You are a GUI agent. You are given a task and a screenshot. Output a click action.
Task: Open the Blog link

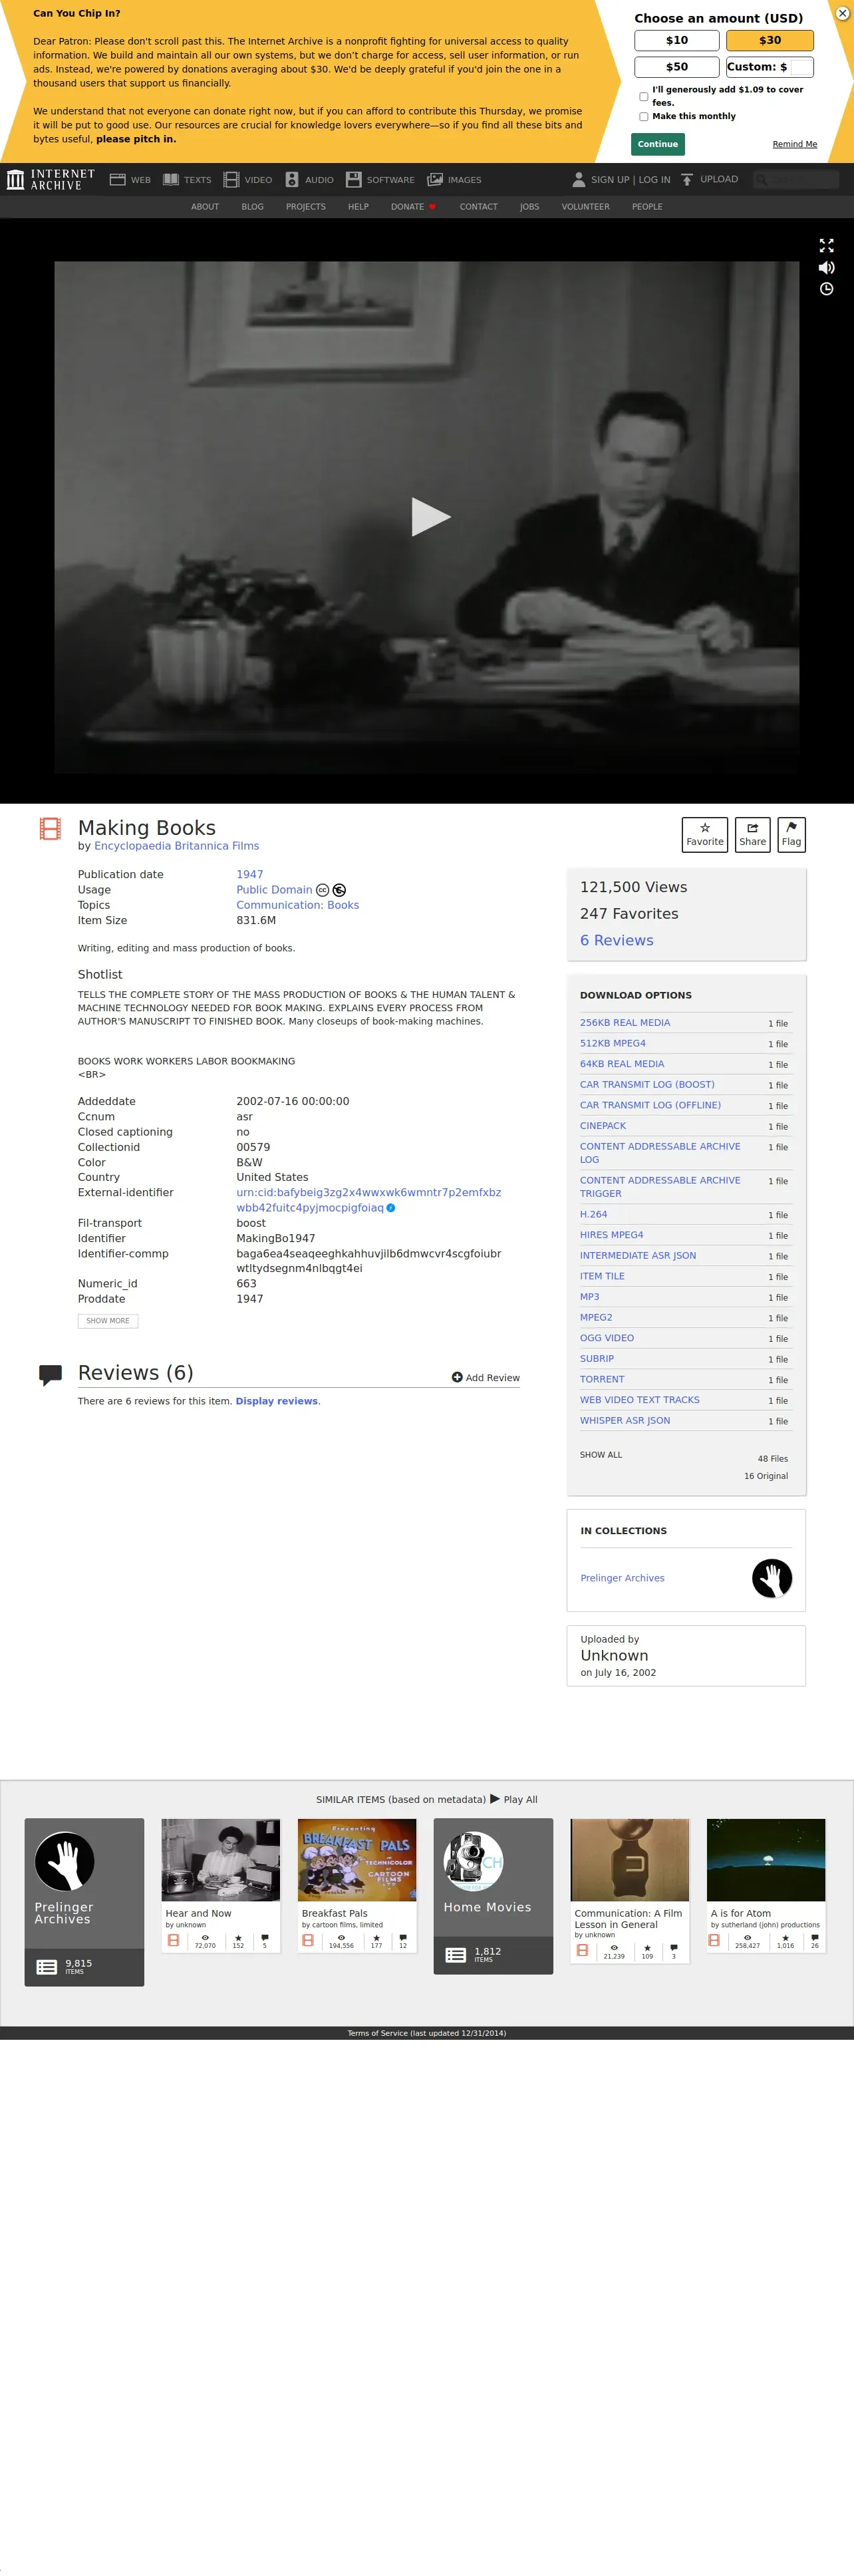(x=253, y=207)
